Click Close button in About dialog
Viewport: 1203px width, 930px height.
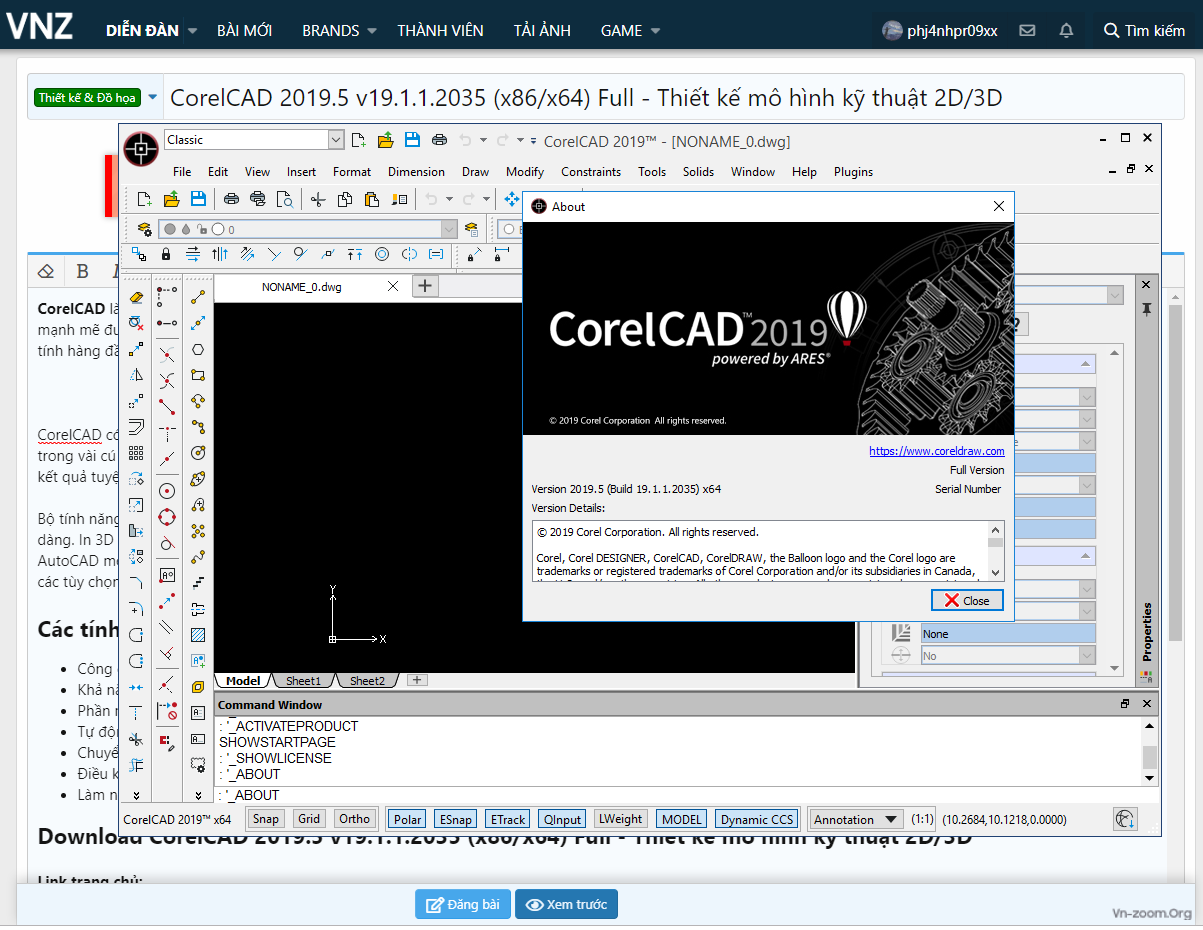point(967,600)
